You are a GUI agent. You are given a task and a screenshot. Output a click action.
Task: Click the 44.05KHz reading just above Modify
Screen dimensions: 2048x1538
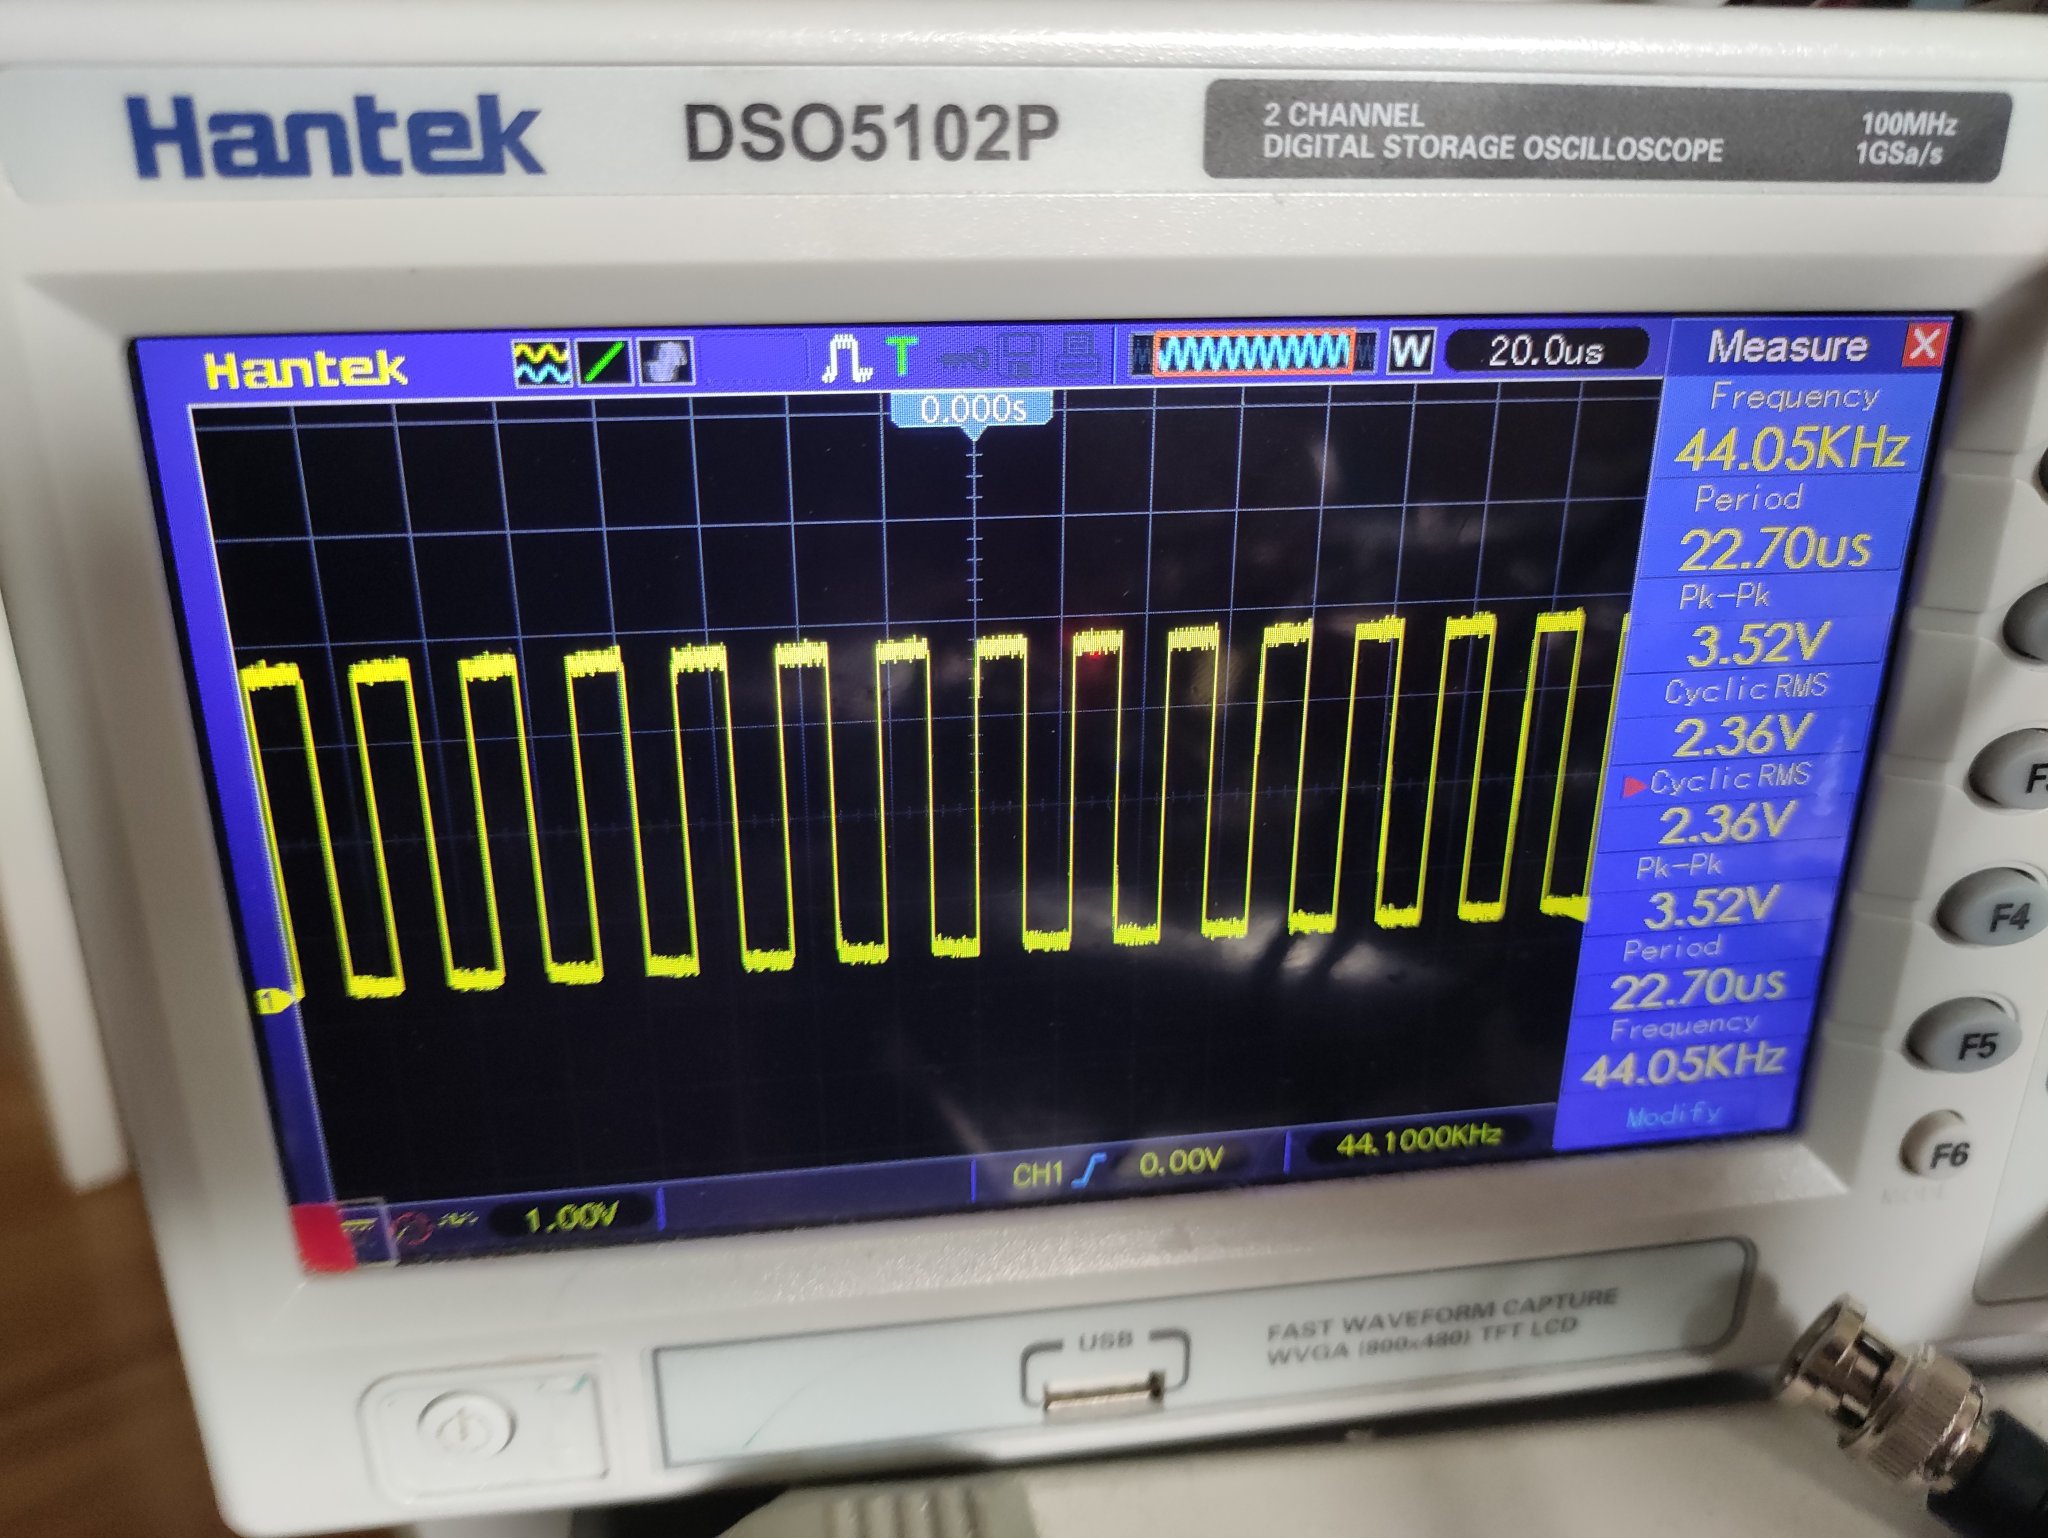[x=1682, y=1066]
